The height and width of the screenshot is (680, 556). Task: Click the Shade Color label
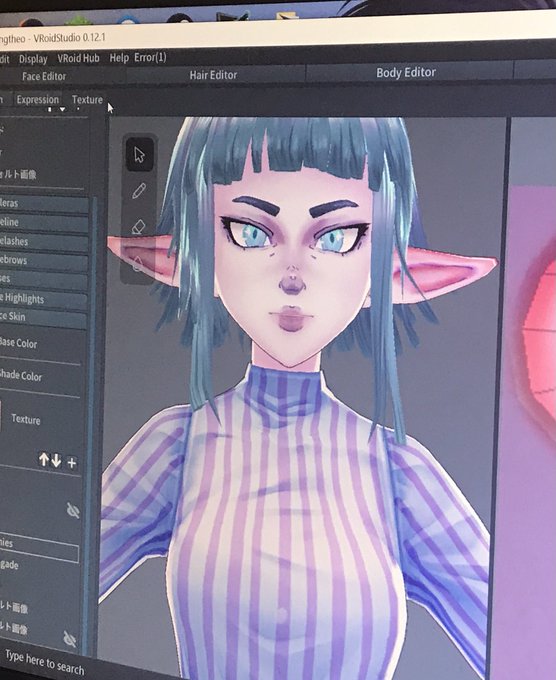(x=21, y=375)
